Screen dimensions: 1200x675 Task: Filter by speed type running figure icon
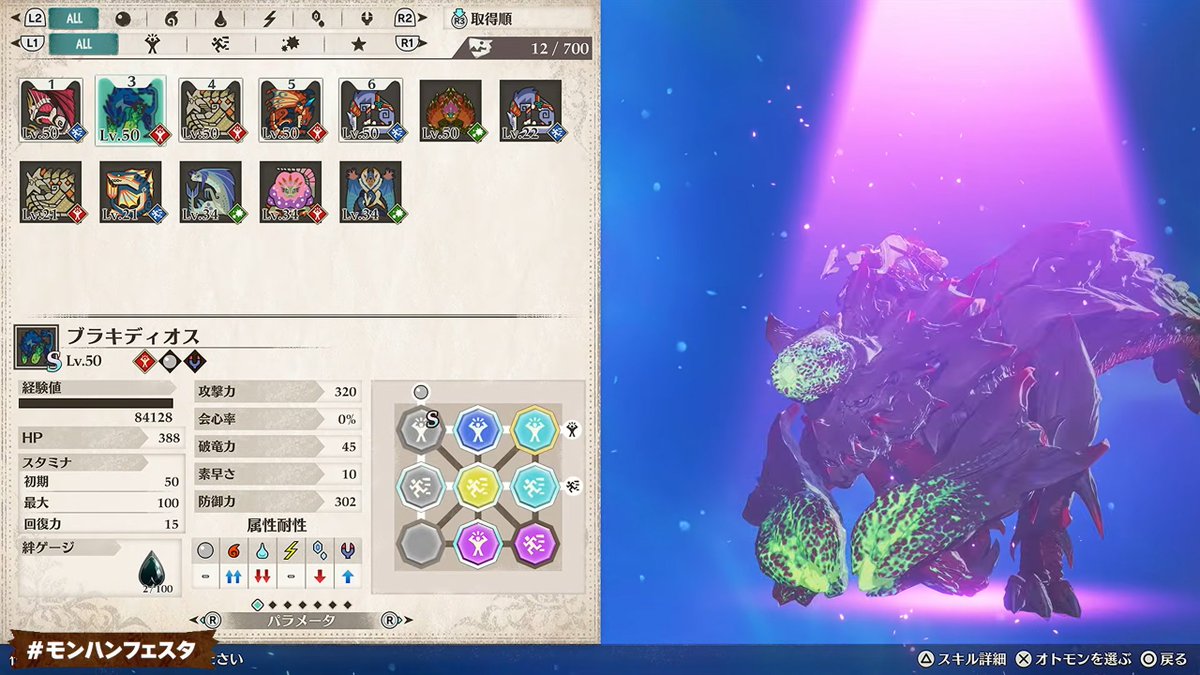coord(221,44)
